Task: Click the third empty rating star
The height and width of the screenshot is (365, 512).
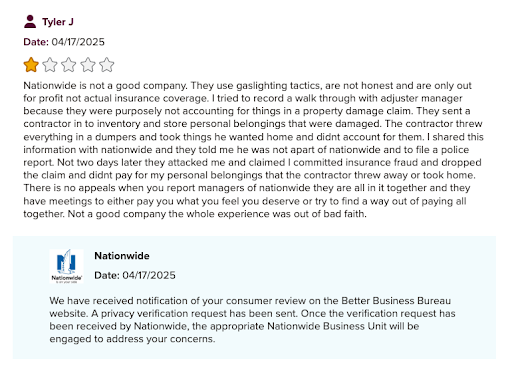Action: tap(69, 65)
